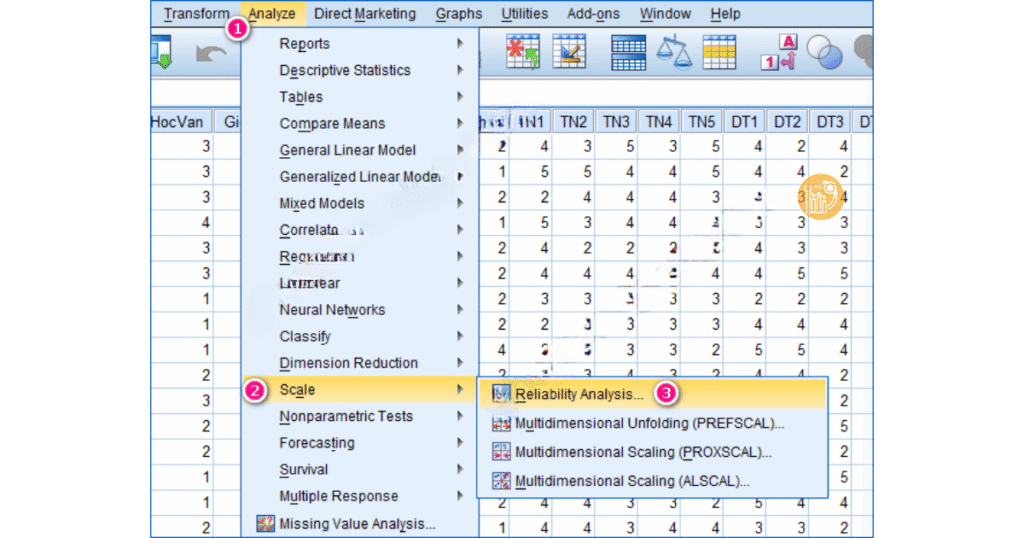Click the Insert Variable toolbar icon
Image resolution: width=1024 pixels, height=538 pixels.
pos(570,51)
